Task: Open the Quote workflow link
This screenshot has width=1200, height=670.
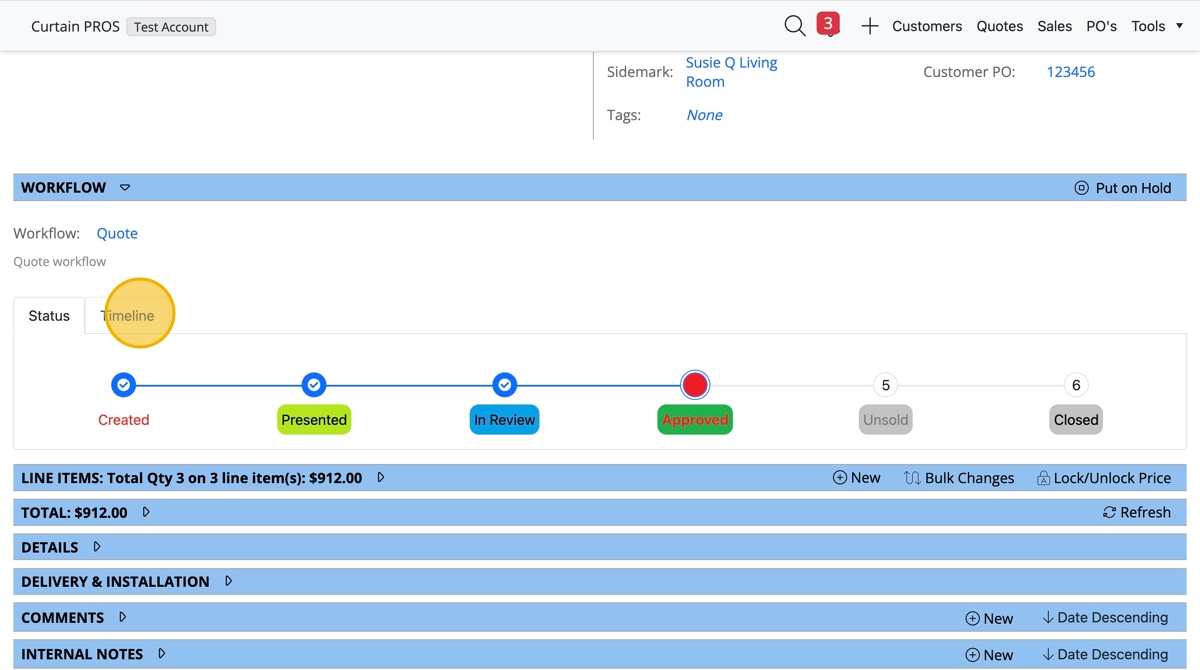Action: [117, 233]
